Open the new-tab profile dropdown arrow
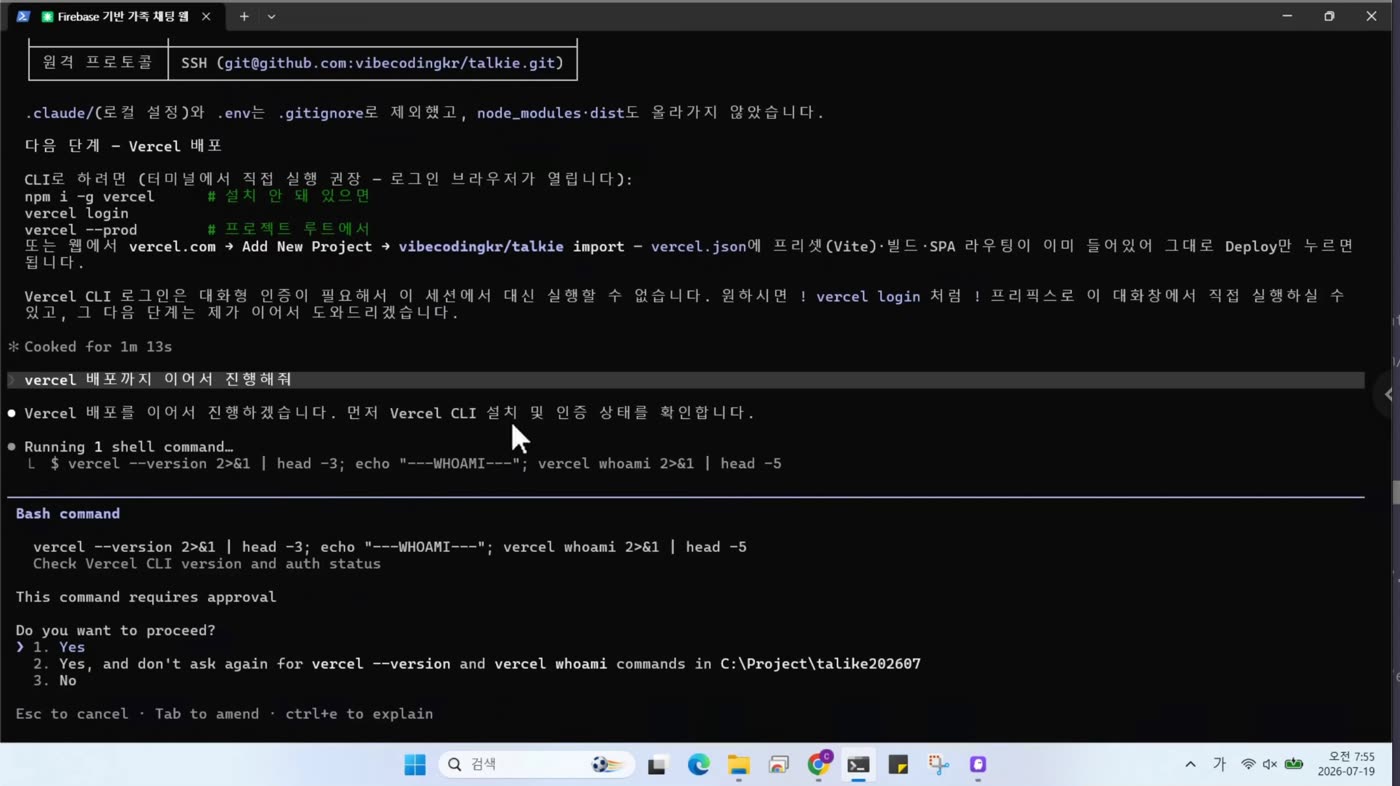1400x786 pixels. [271, 17]
